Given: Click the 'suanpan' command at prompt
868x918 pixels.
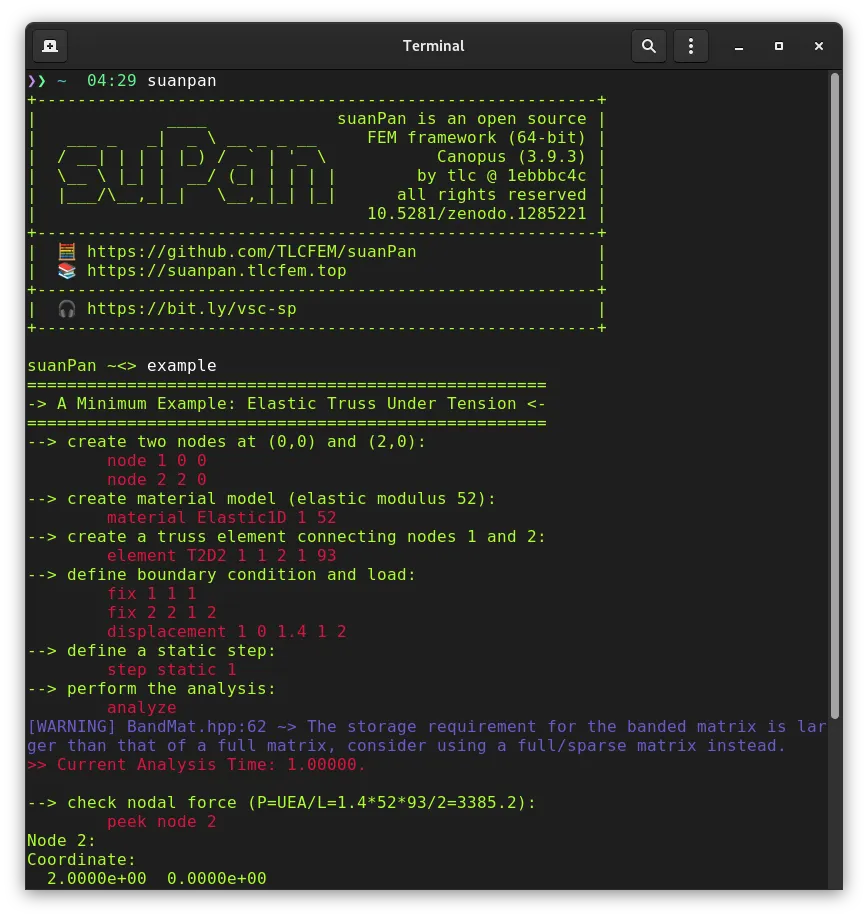Looking at the screenshot, I should point(181,81).
